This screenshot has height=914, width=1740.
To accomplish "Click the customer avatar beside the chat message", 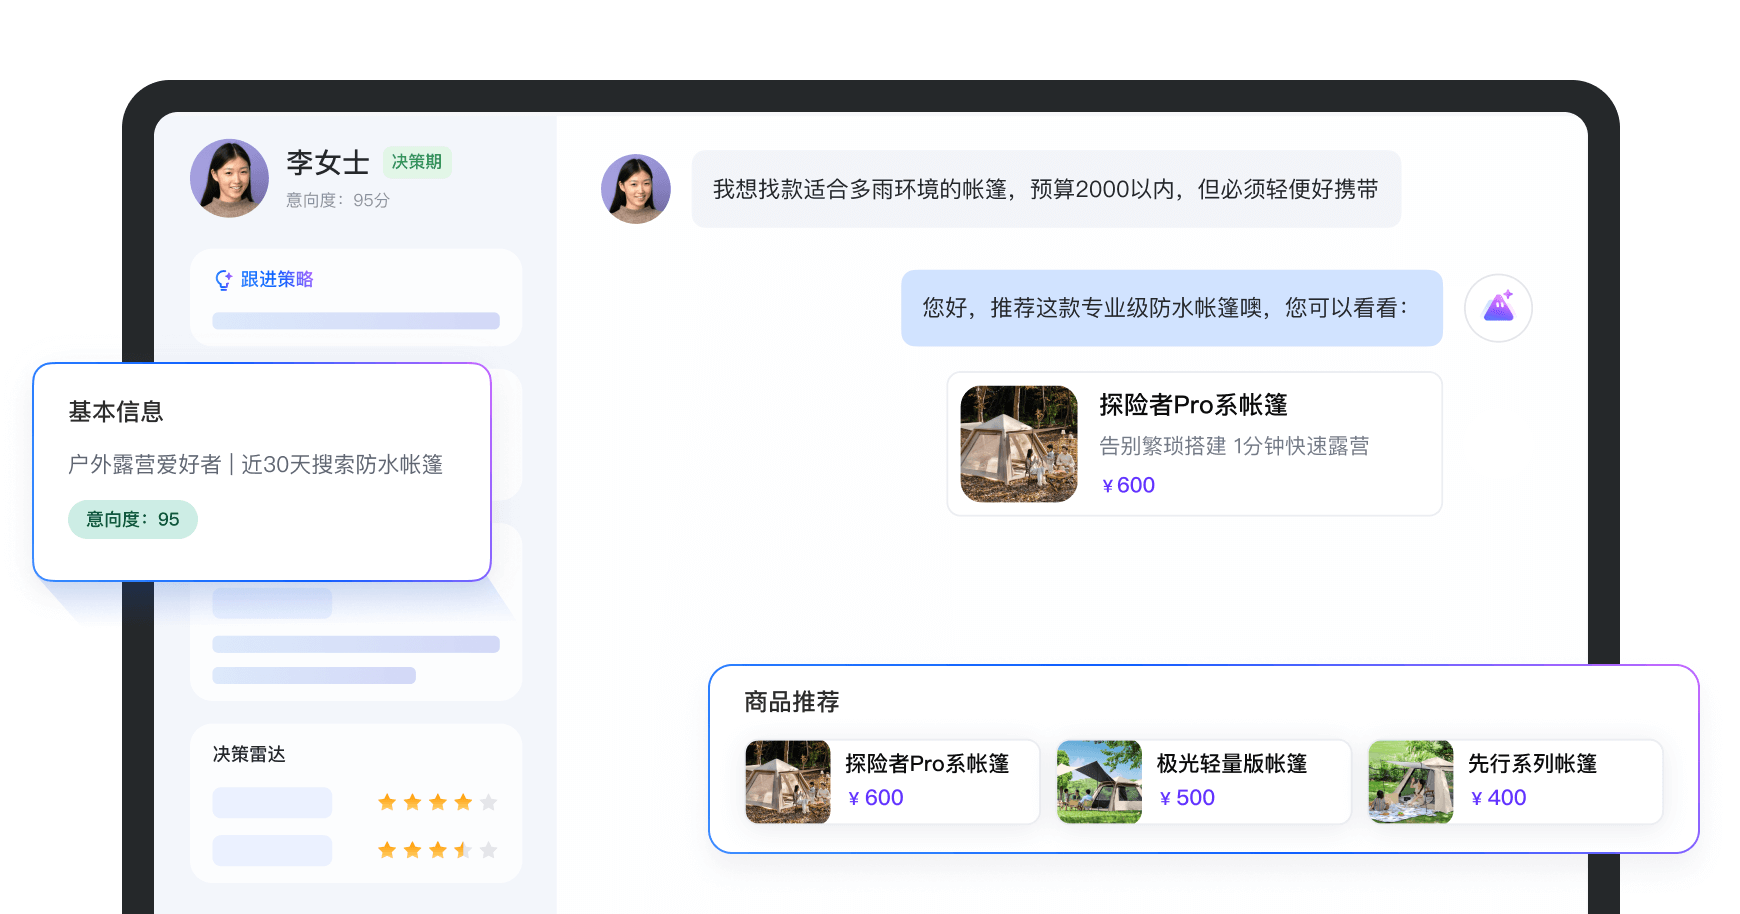I will [636, 189].
